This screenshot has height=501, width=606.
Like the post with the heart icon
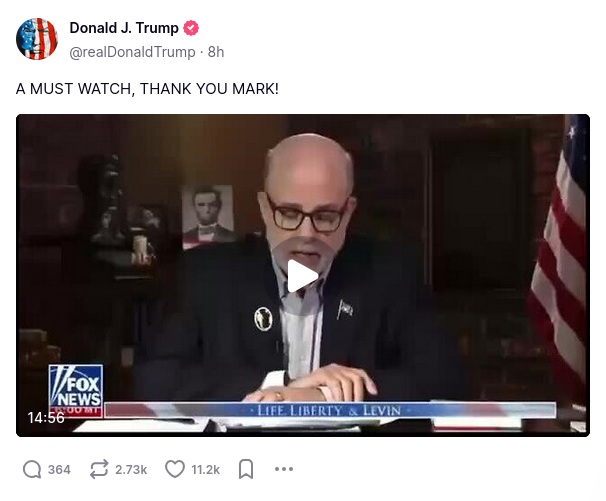click(x=175, y=469)
